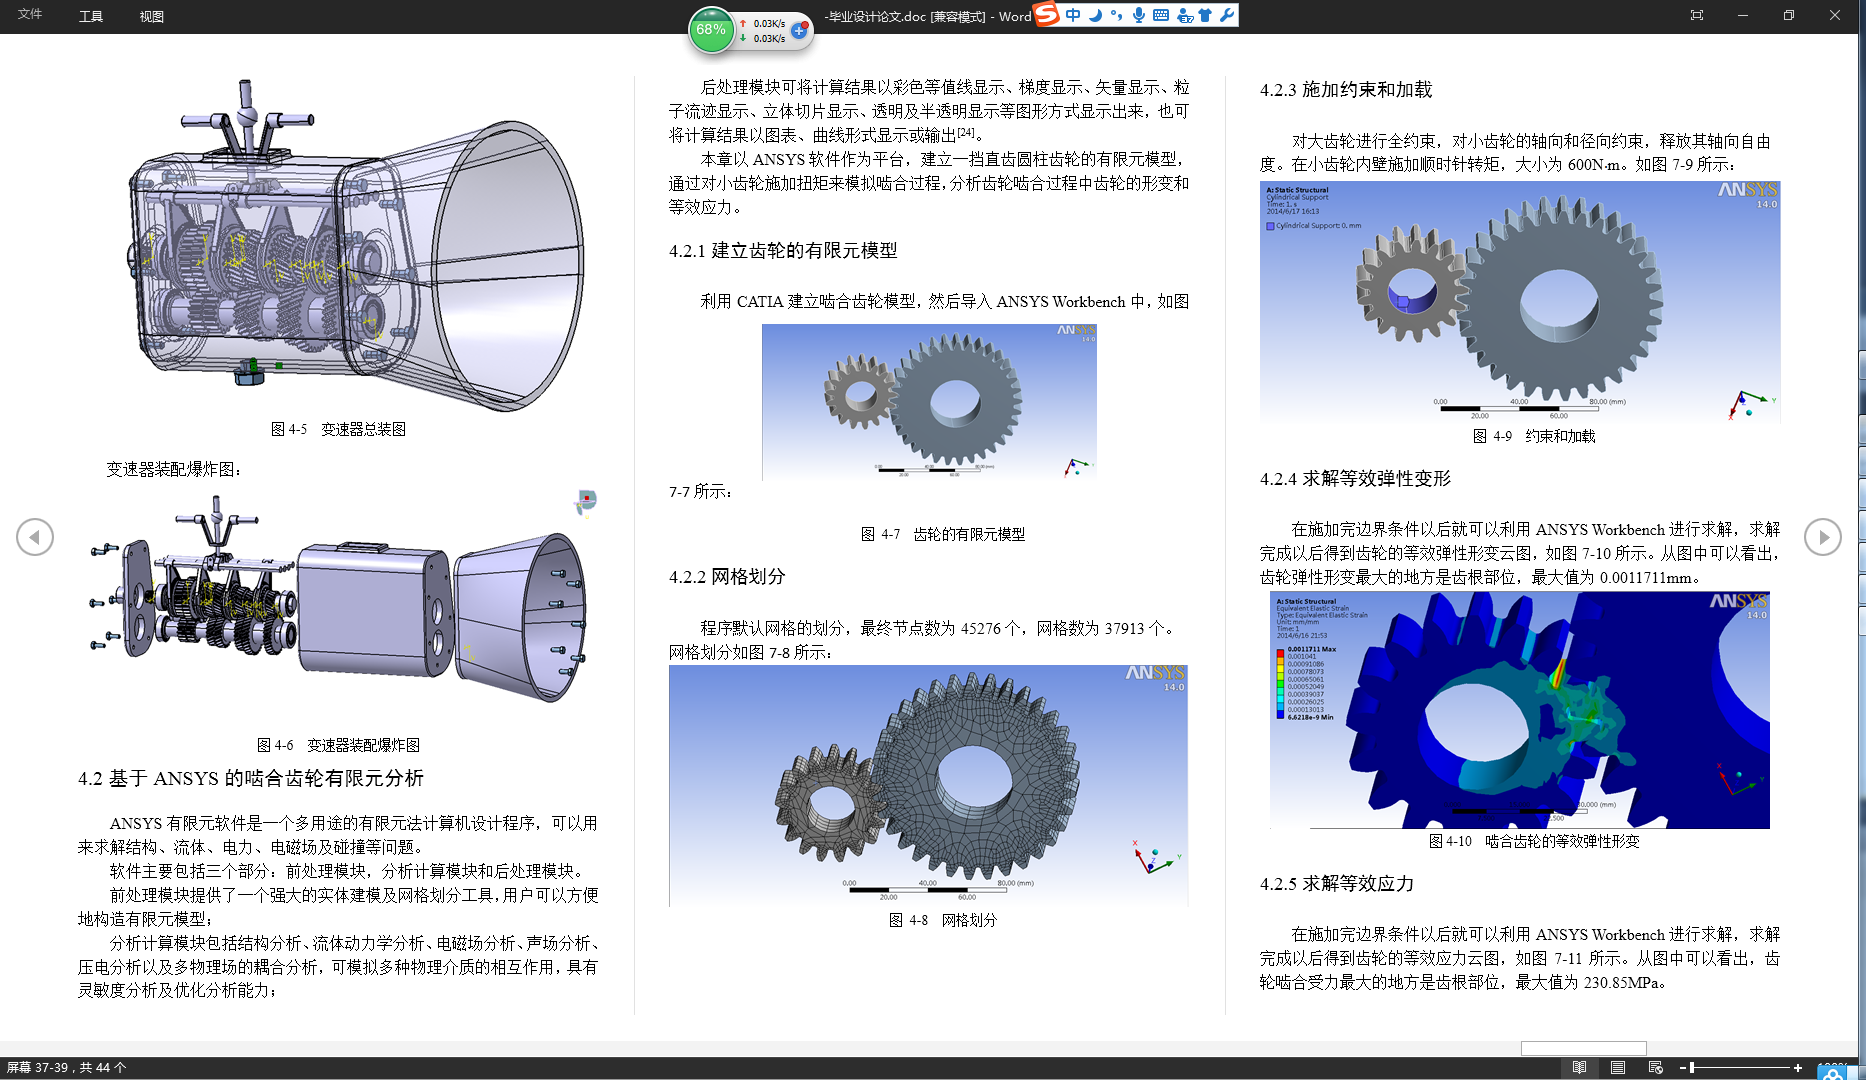Click the equivalent elastic strain figure 4-10

[1520, 710]
